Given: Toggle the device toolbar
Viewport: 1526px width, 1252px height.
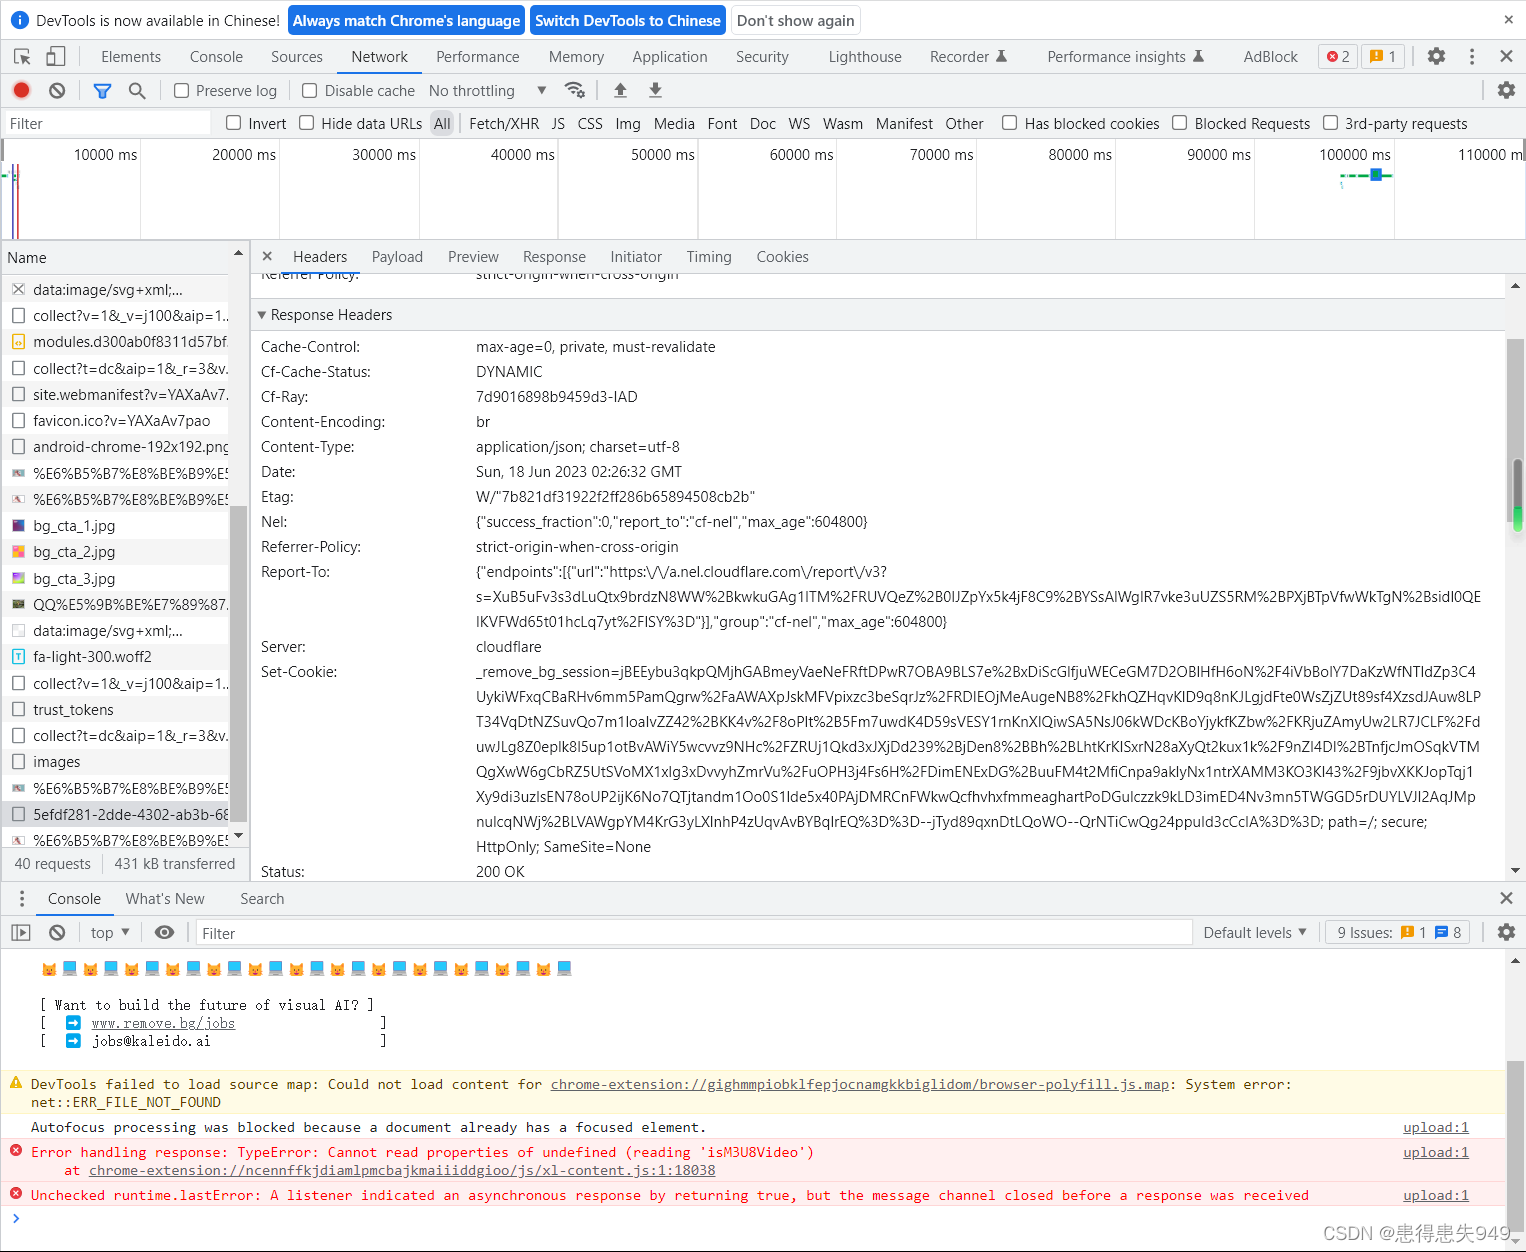Looking at the screenshot, I should (x=55, y=56).
